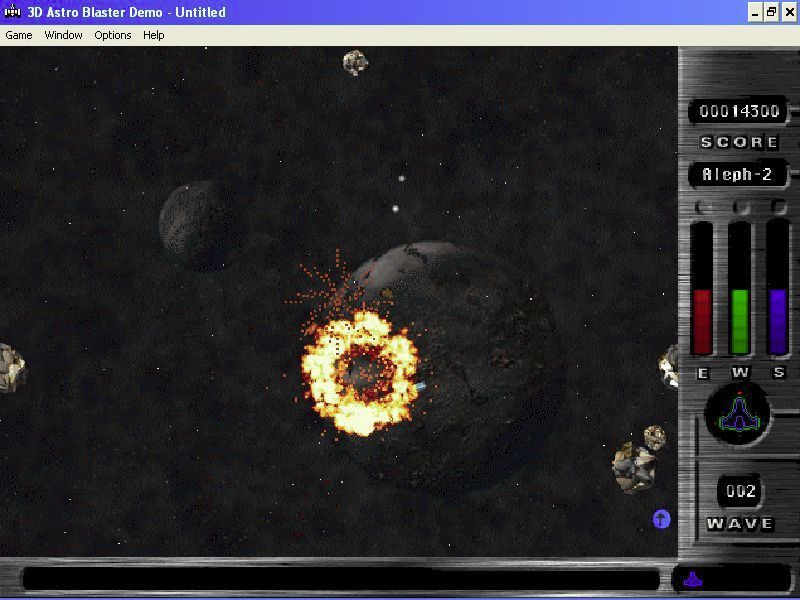Click the SCORE label plate
The image size is (800, 600).
[738, 142]
